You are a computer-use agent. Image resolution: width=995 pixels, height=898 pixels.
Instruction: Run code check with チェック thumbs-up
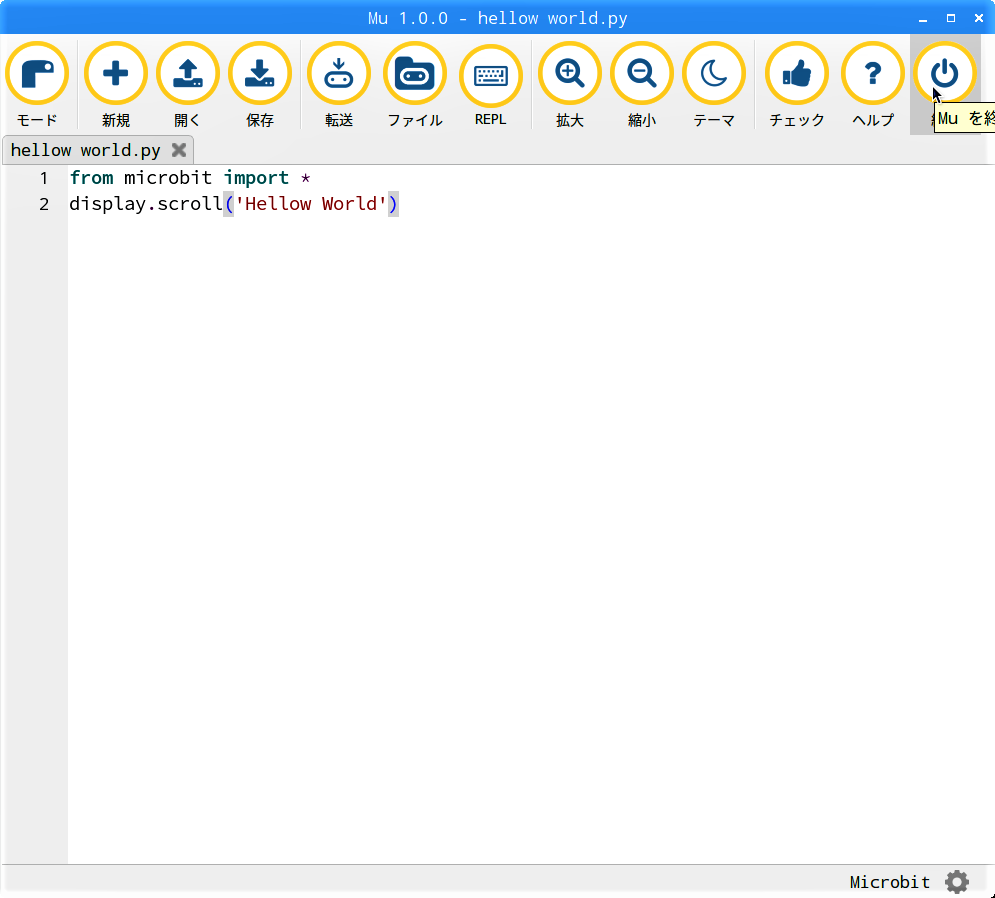[x=797, y=75]
